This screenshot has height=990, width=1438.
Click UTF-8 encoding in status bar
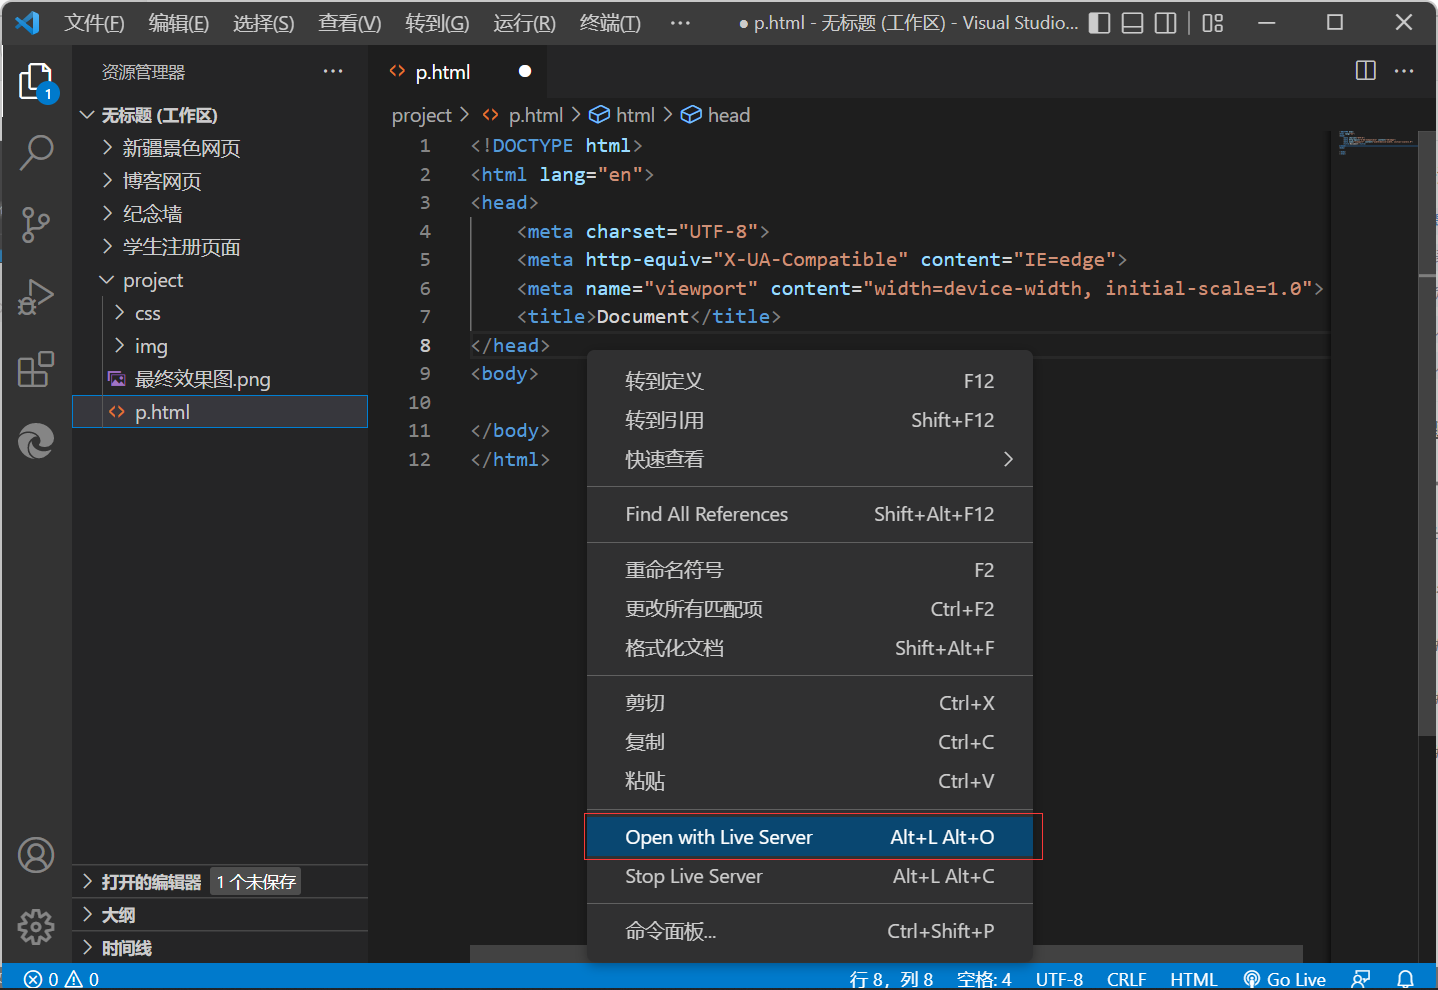pyautogui.click(x=1059, y=979)
